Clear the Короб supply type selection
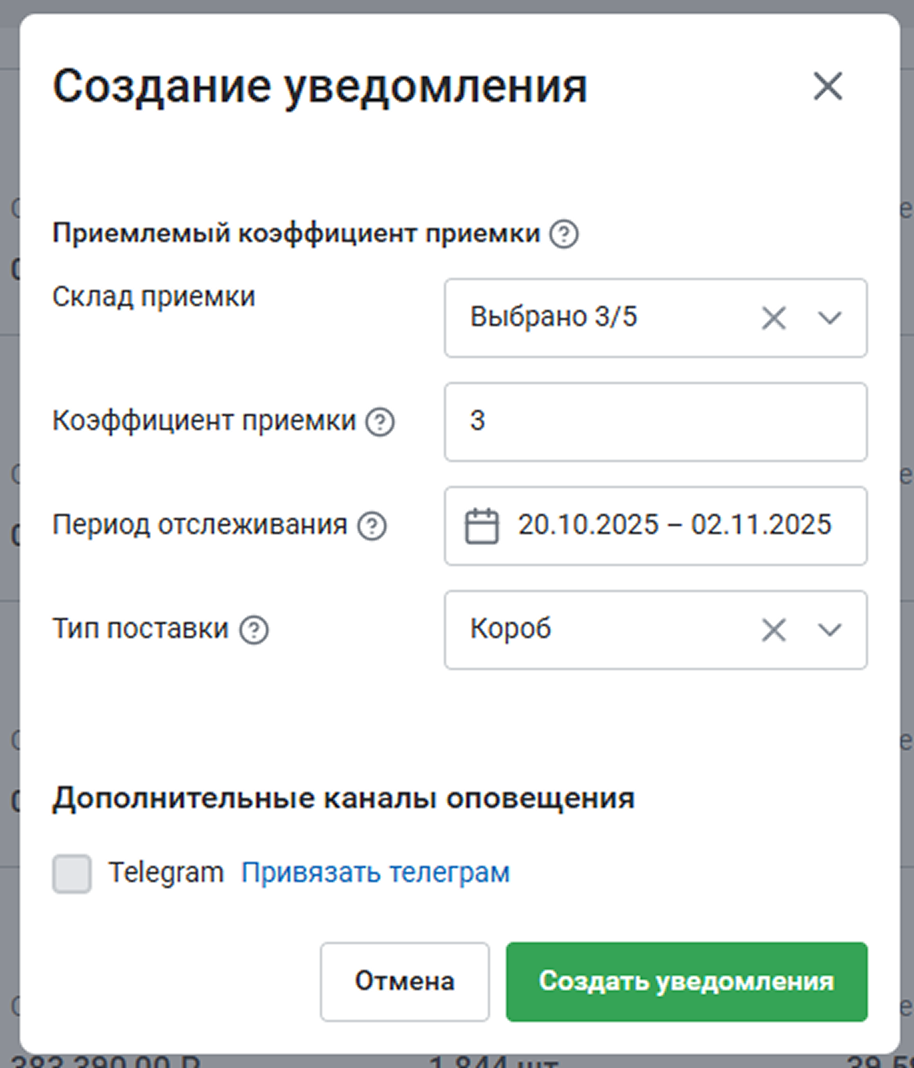 coord(774,630)
